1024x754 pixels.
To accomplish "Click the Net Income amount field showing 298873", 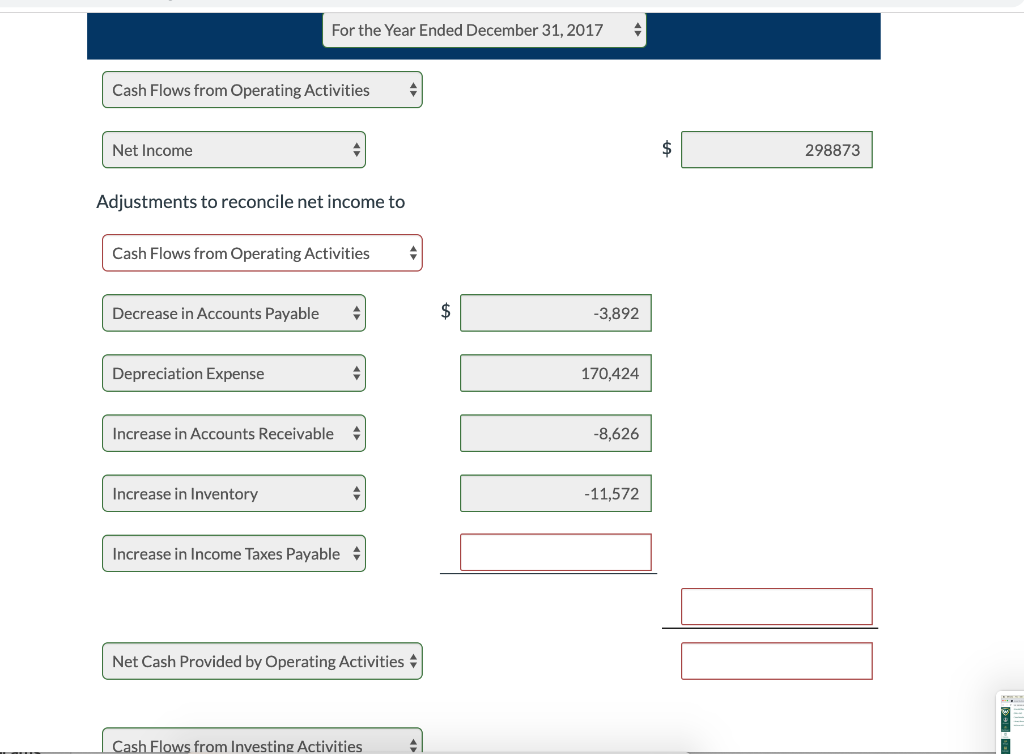I will (x=776, y=149).
